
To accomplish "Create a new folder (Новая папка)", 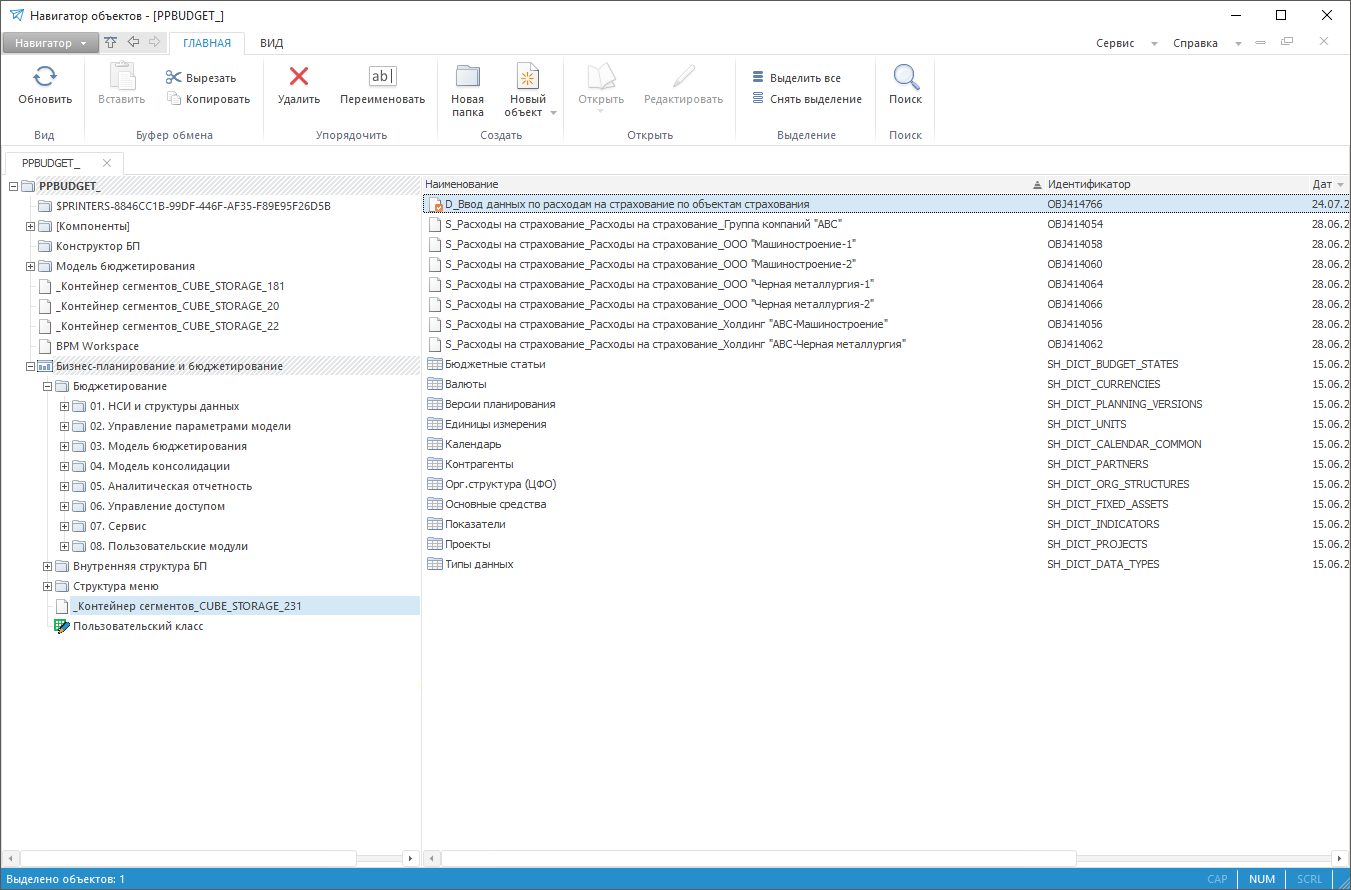I will tap(467, 78).
